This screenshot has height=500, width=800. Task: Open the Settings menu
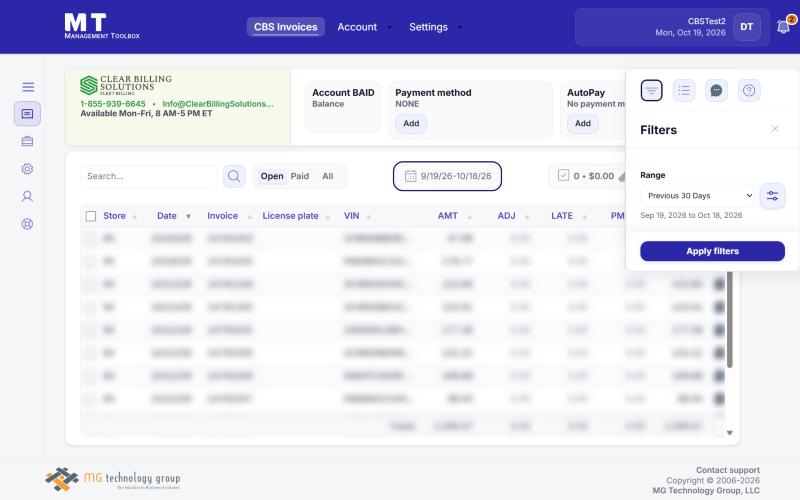(428, 27)
